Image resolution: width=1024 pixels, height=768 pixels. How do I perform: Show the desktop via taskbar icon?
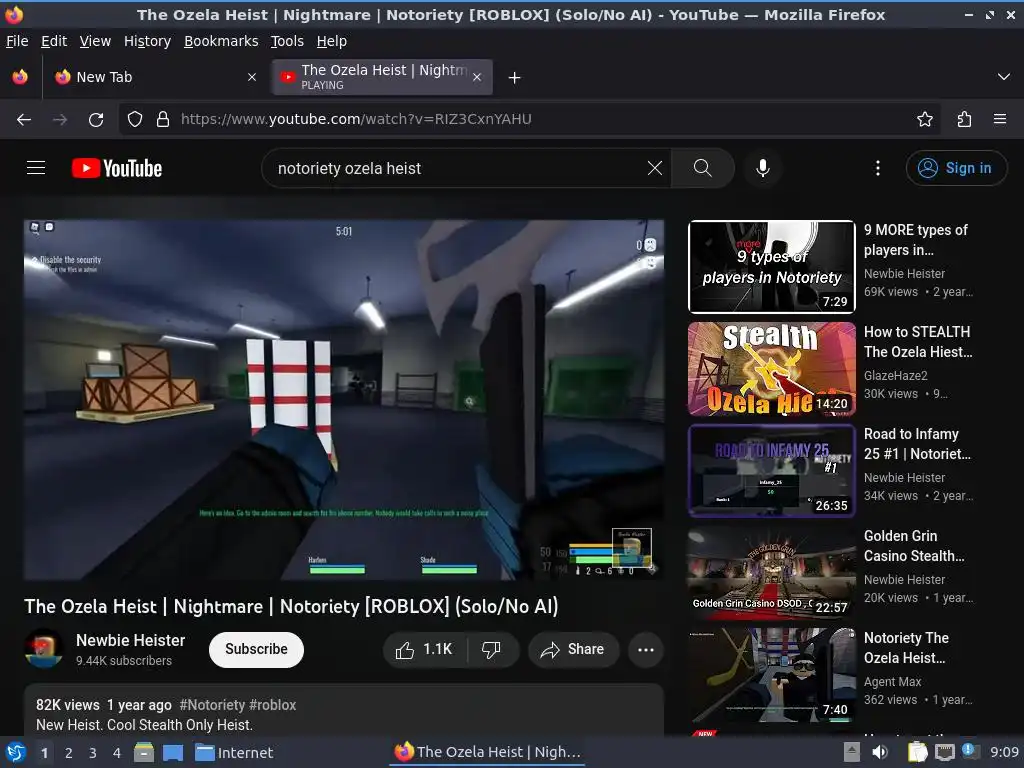pos(173,753)
